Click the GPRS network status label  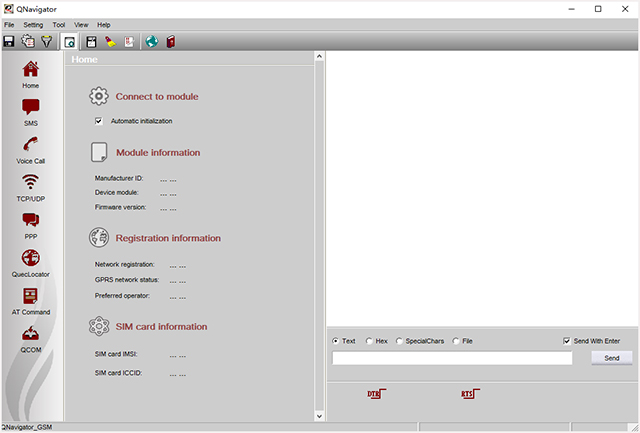coord(127,280)
